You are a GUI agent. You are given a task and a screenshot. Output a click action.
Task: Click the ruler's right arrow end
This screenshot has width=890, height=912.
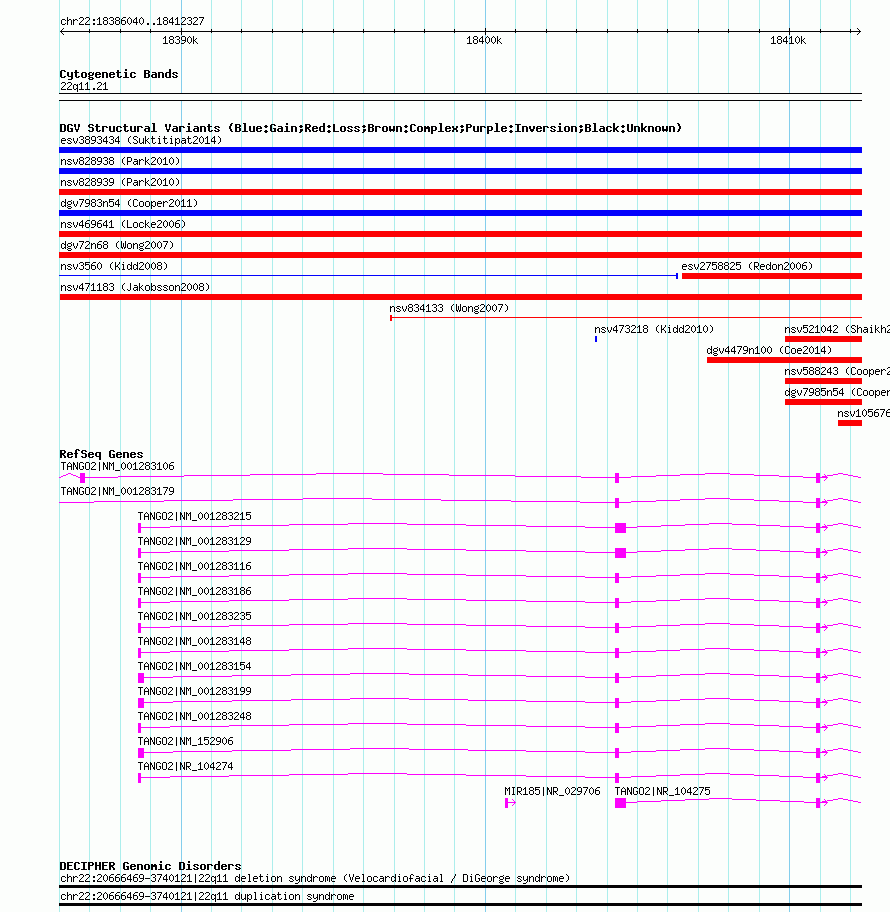858,31
